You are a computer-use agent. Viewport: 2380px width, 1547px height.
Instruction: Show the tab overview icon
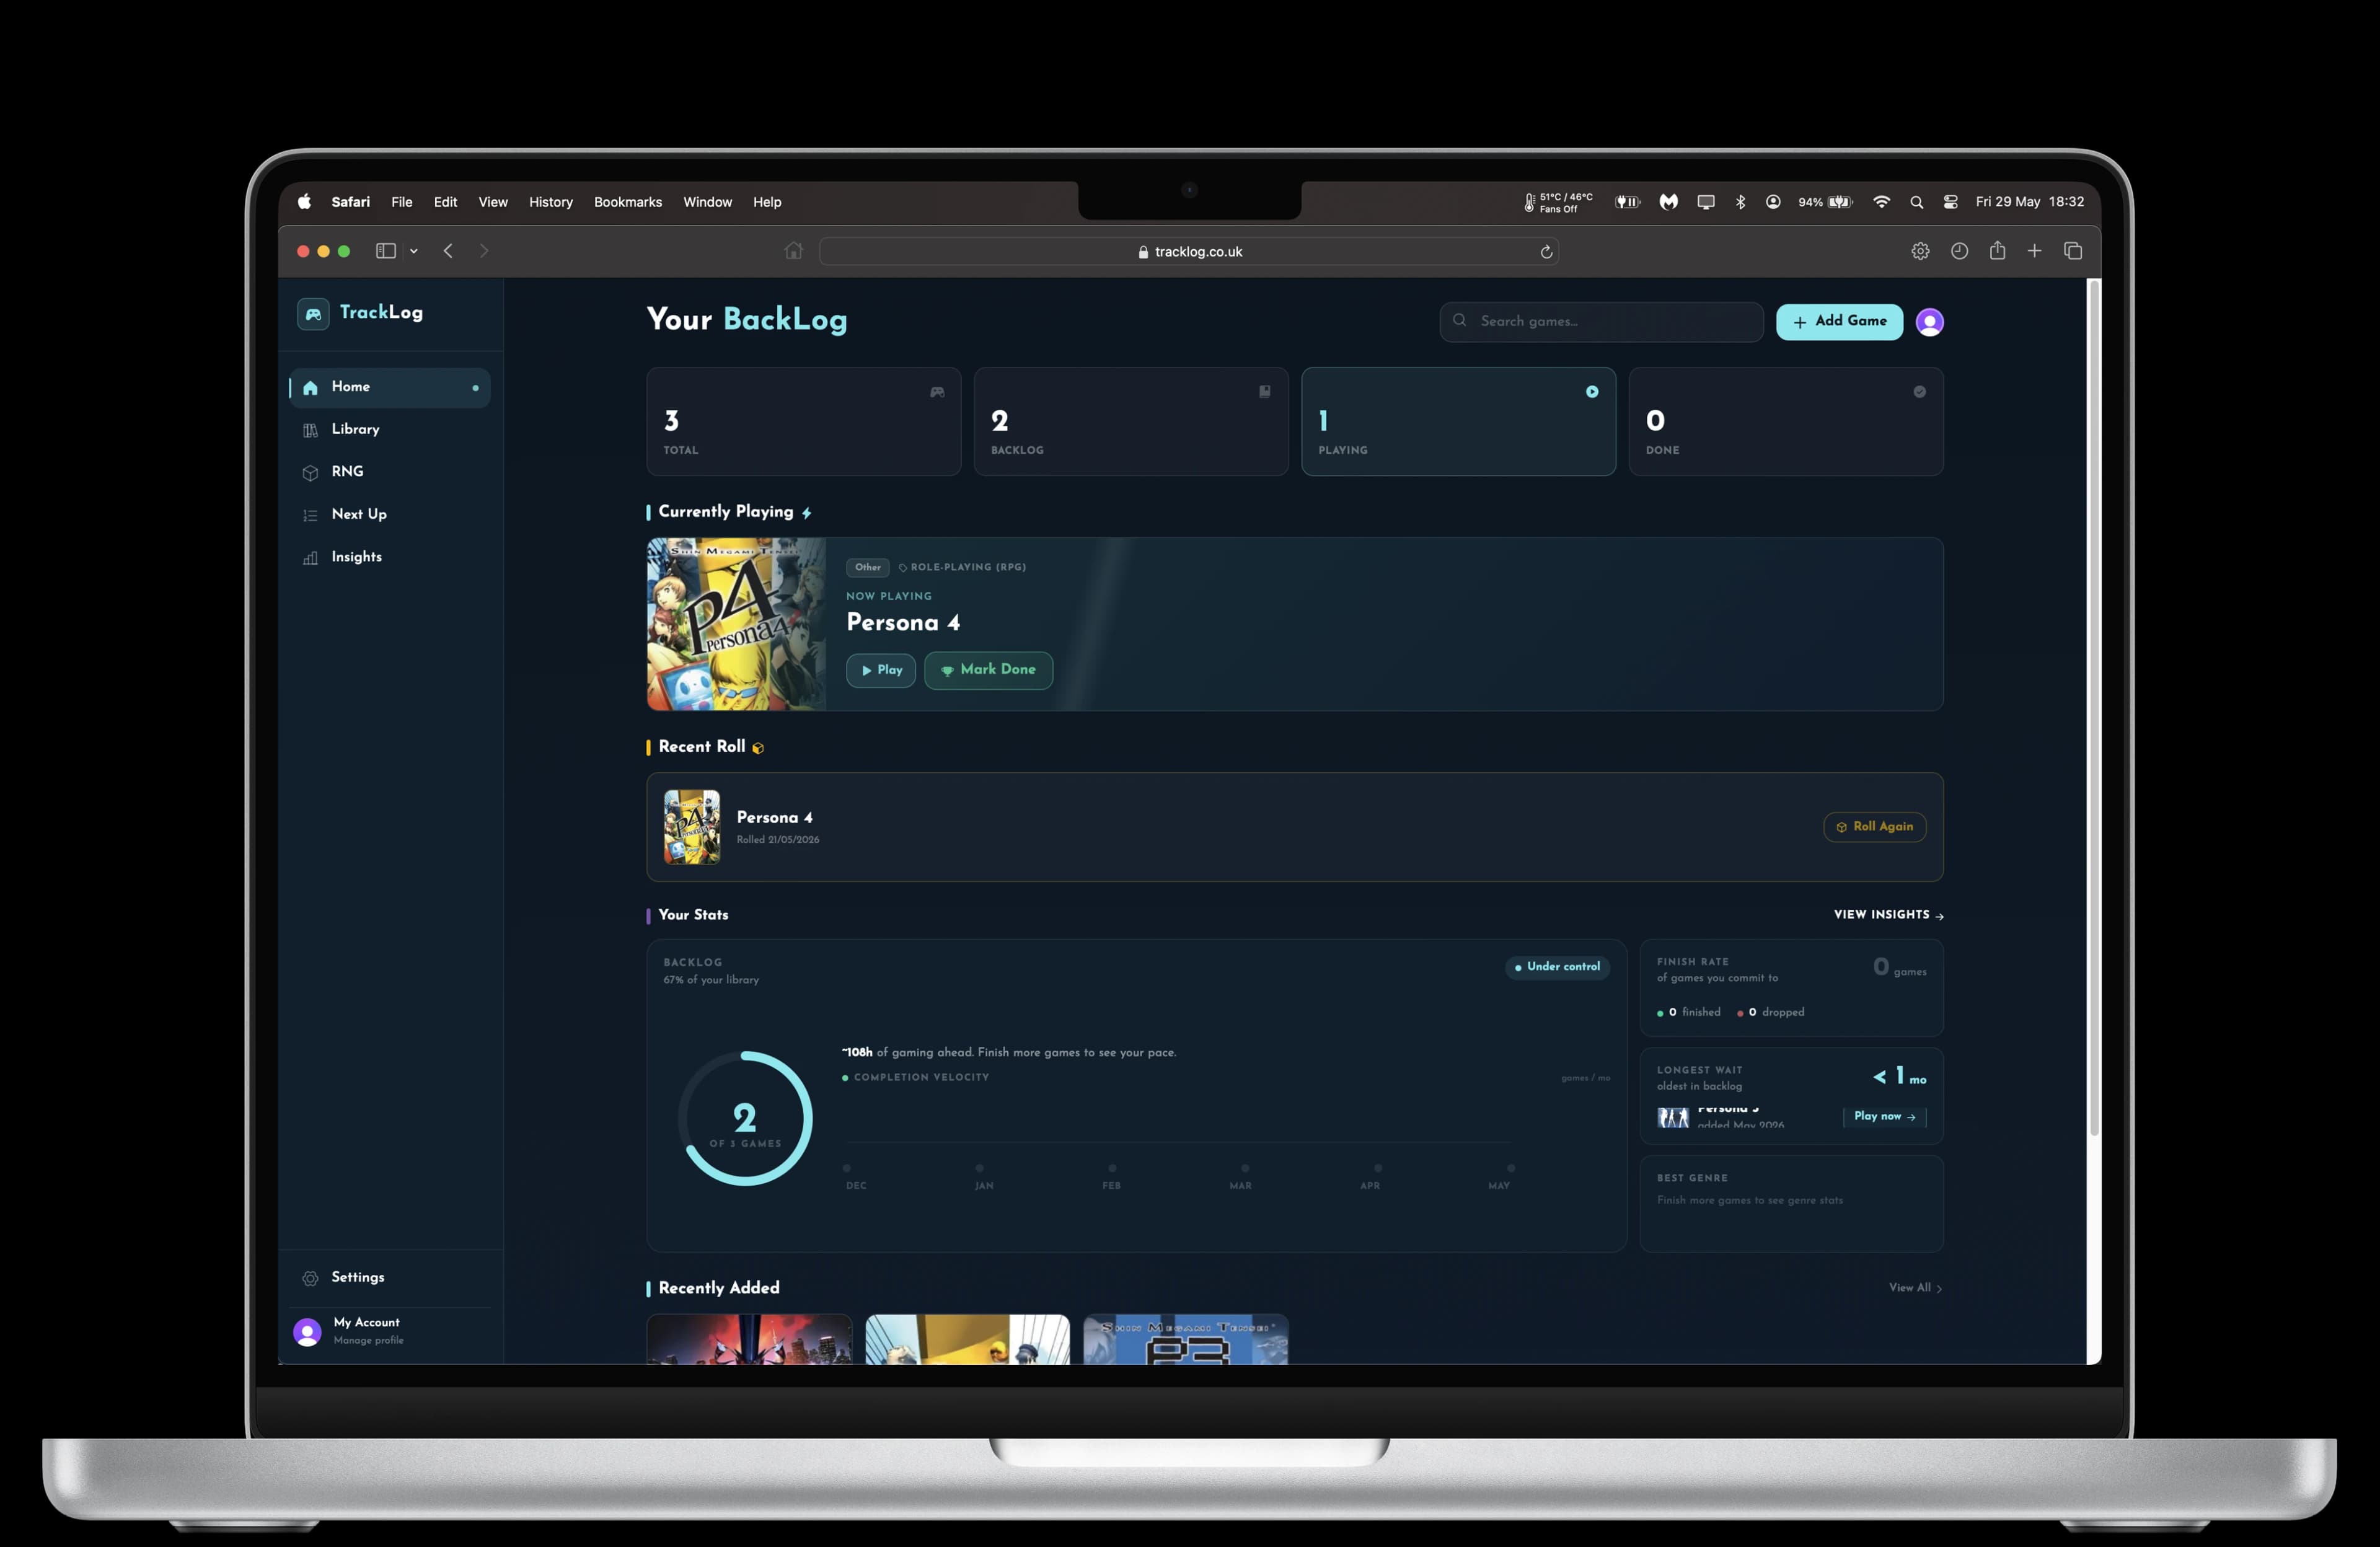2073,251
